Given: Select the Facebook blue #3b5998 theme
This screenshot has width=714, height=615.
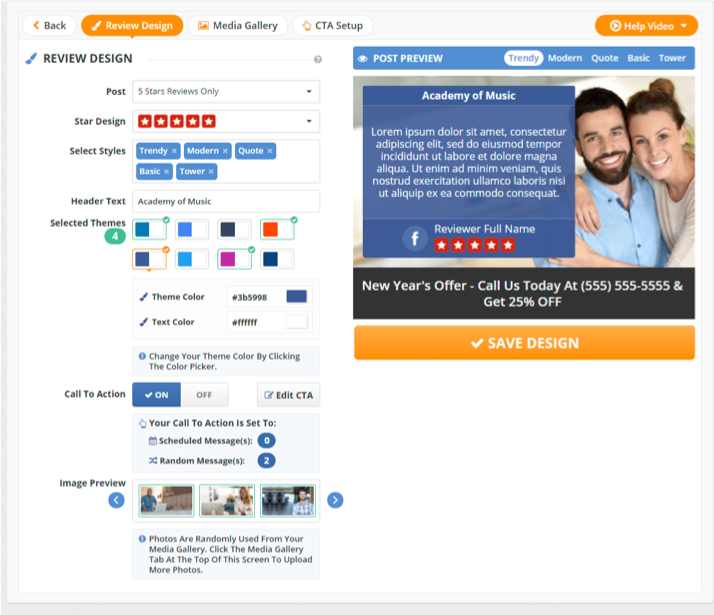Looking at the screenshot, I should pyautogui.click(x=149, y=259).
